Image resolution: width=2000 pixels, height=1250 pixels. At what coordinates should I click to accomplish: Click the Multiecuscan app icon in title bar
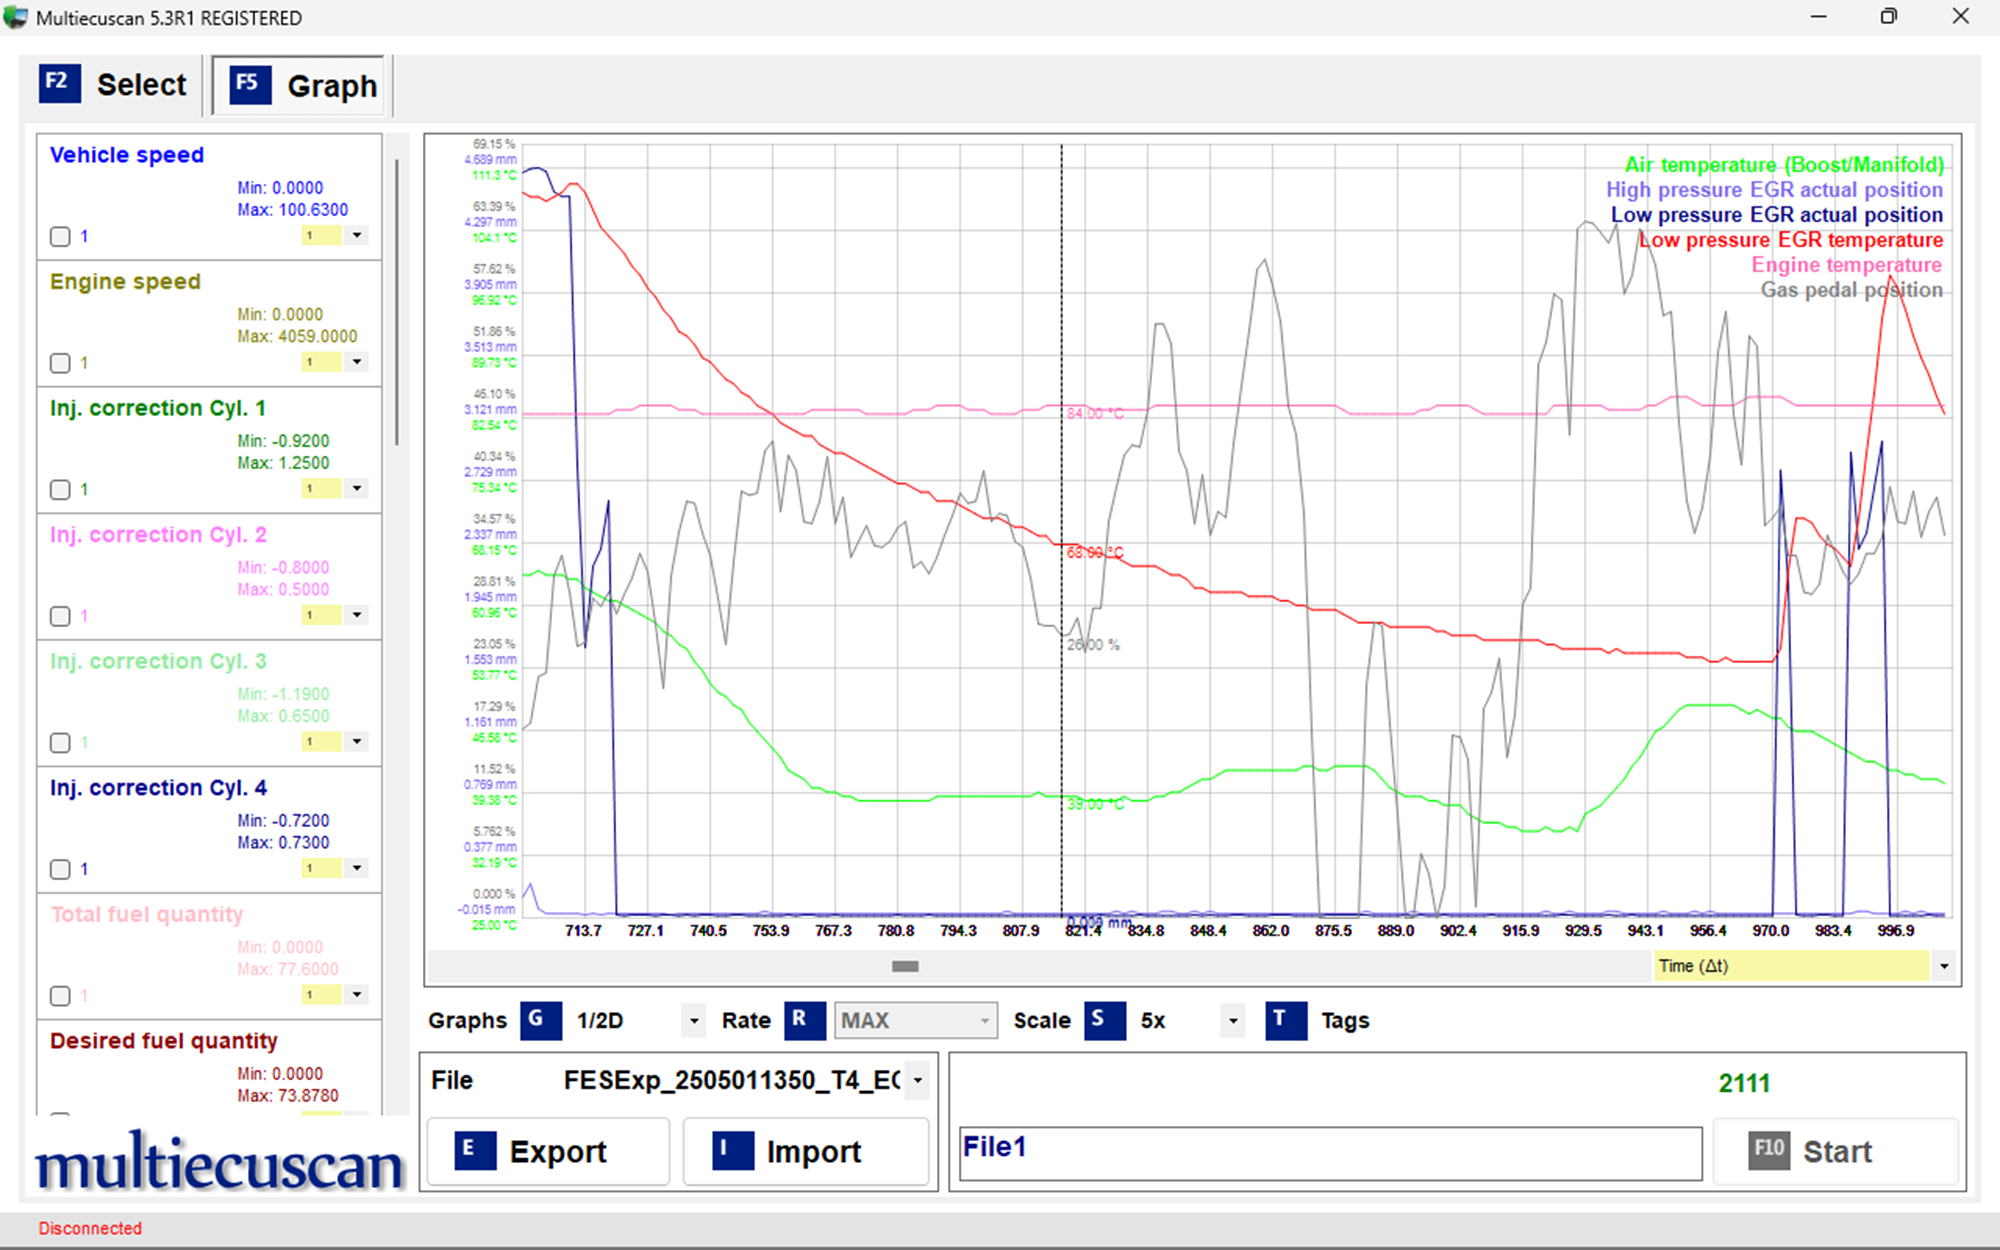pyautogui.click(x=16, y=17)
